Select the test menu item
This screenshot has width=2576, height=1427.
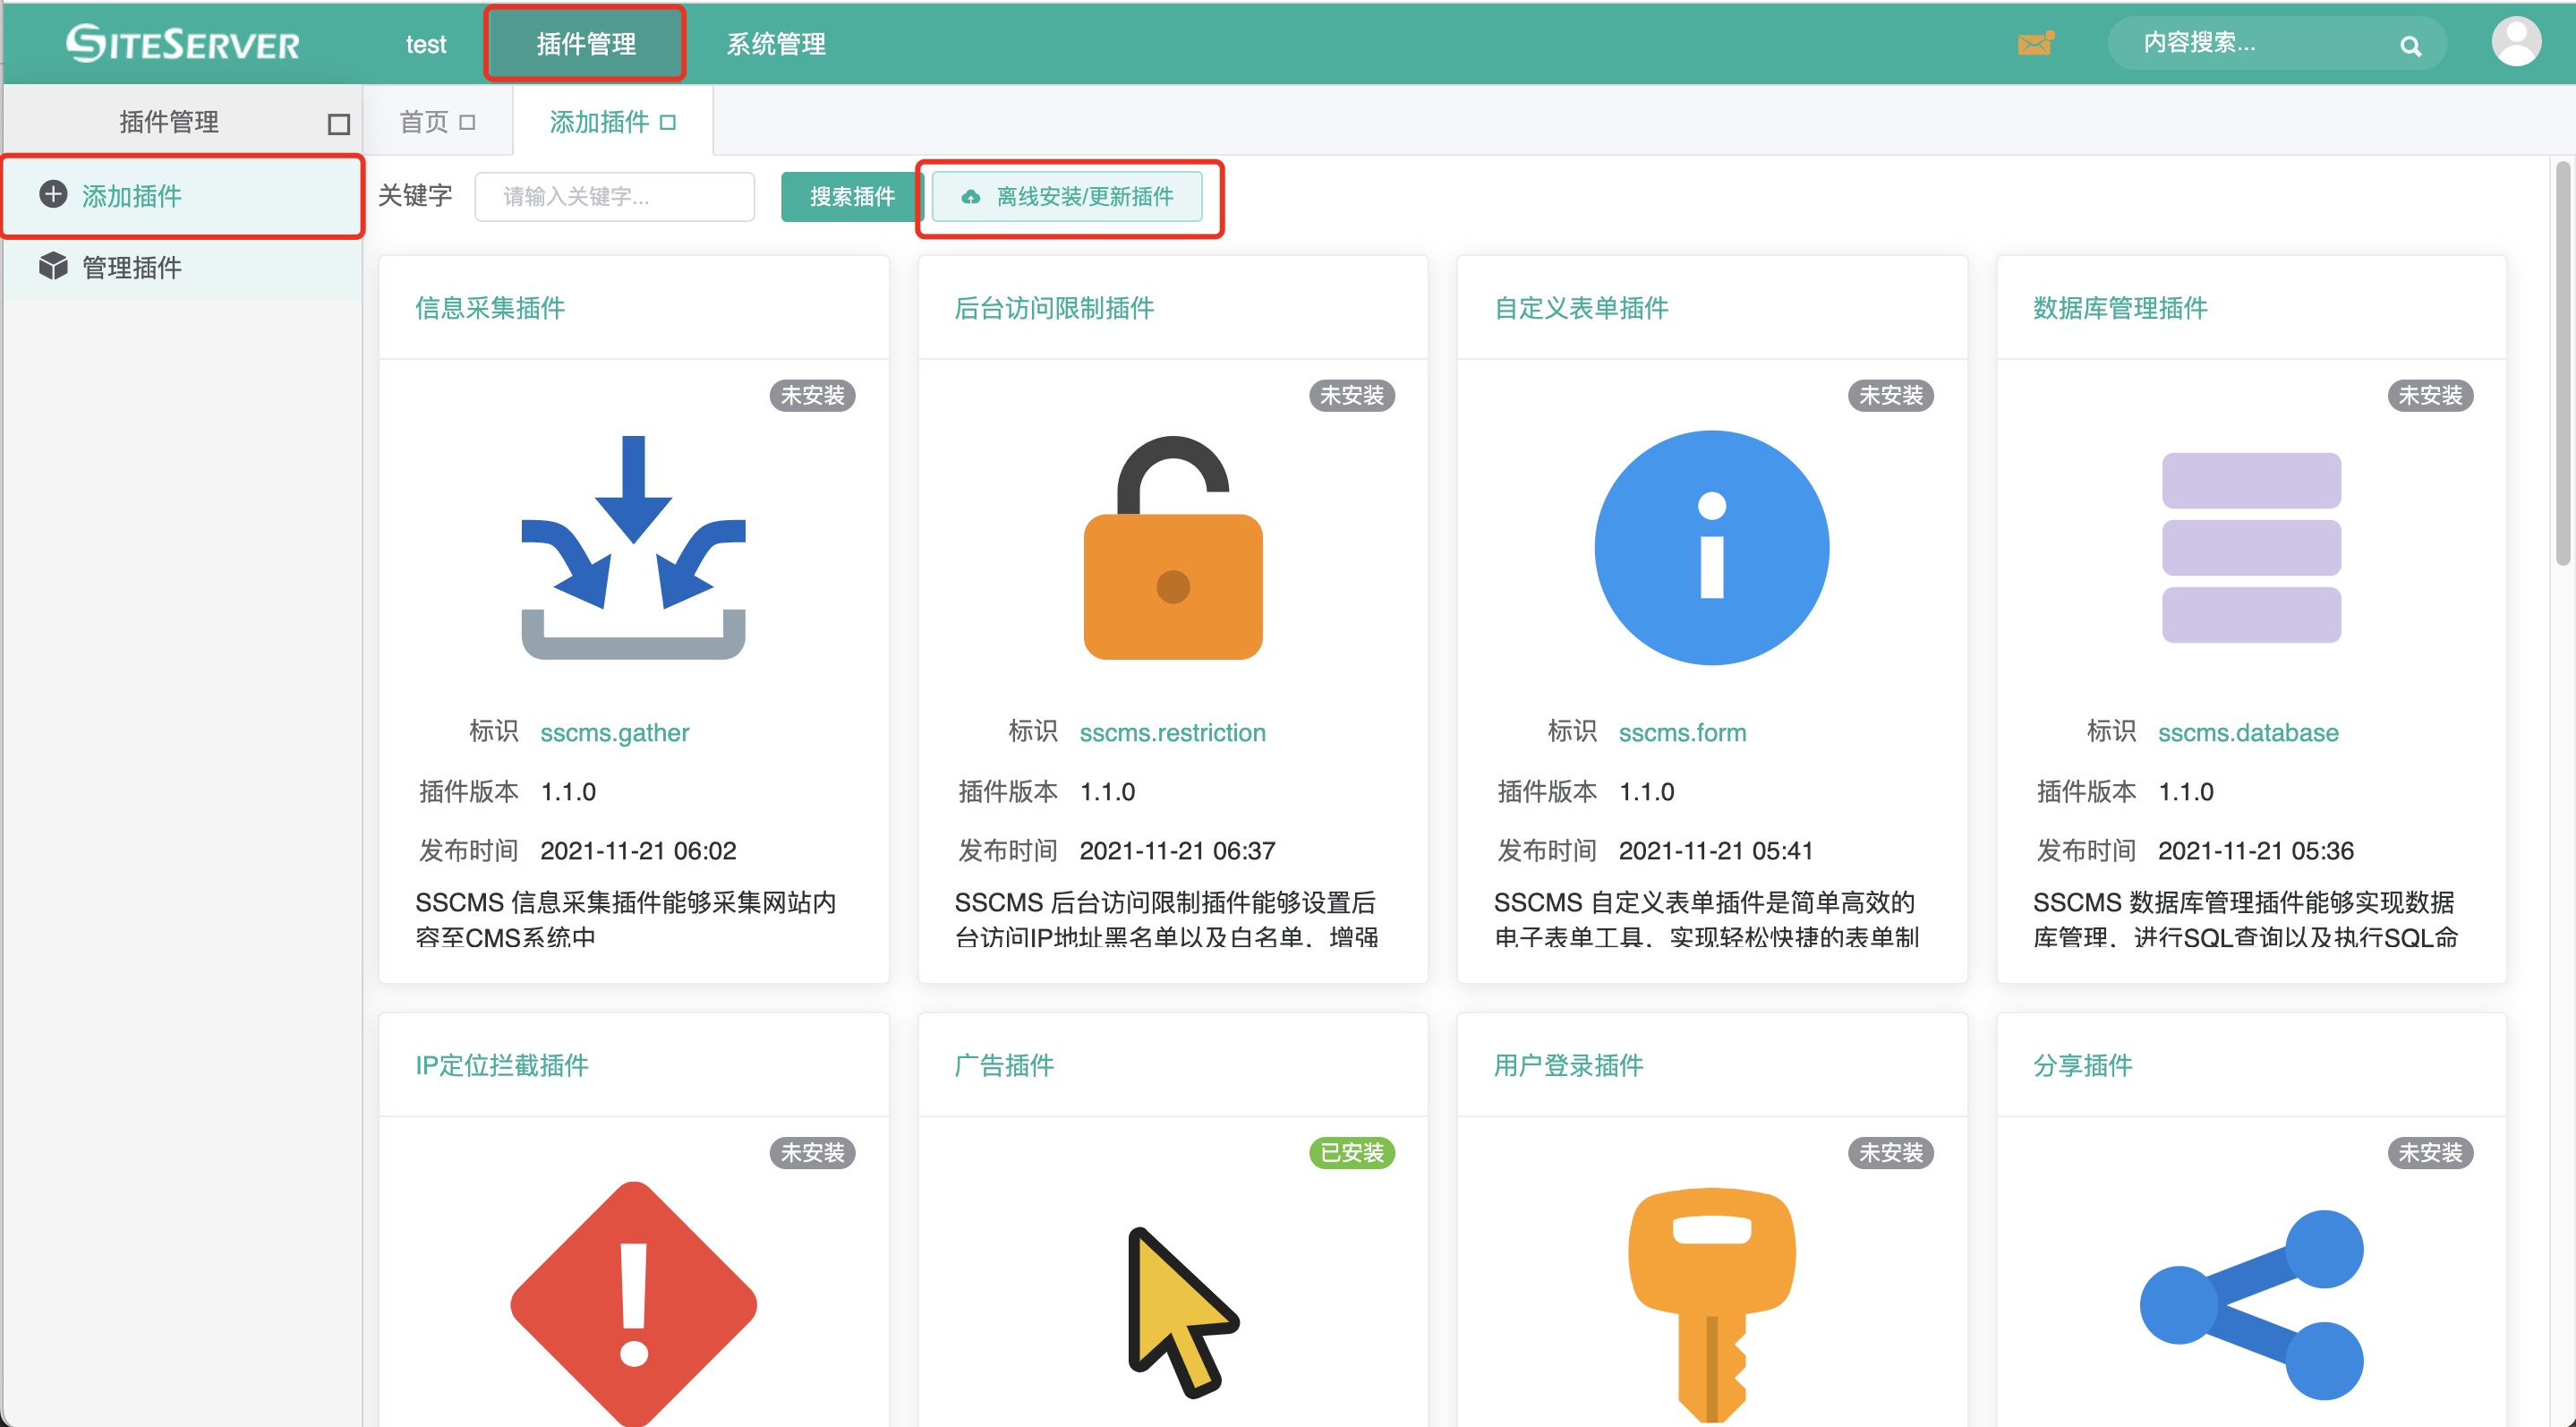pyautogui.click(x=425, y=44)
